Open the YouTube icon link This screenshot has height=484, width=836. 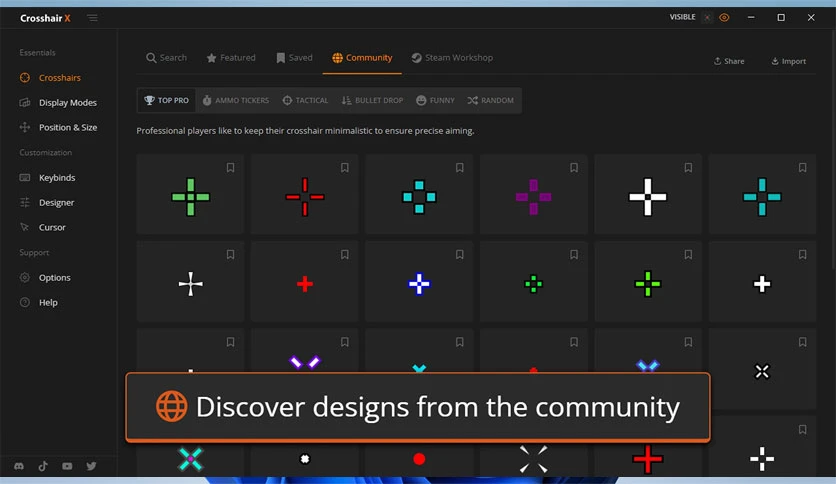coord(67,466)
